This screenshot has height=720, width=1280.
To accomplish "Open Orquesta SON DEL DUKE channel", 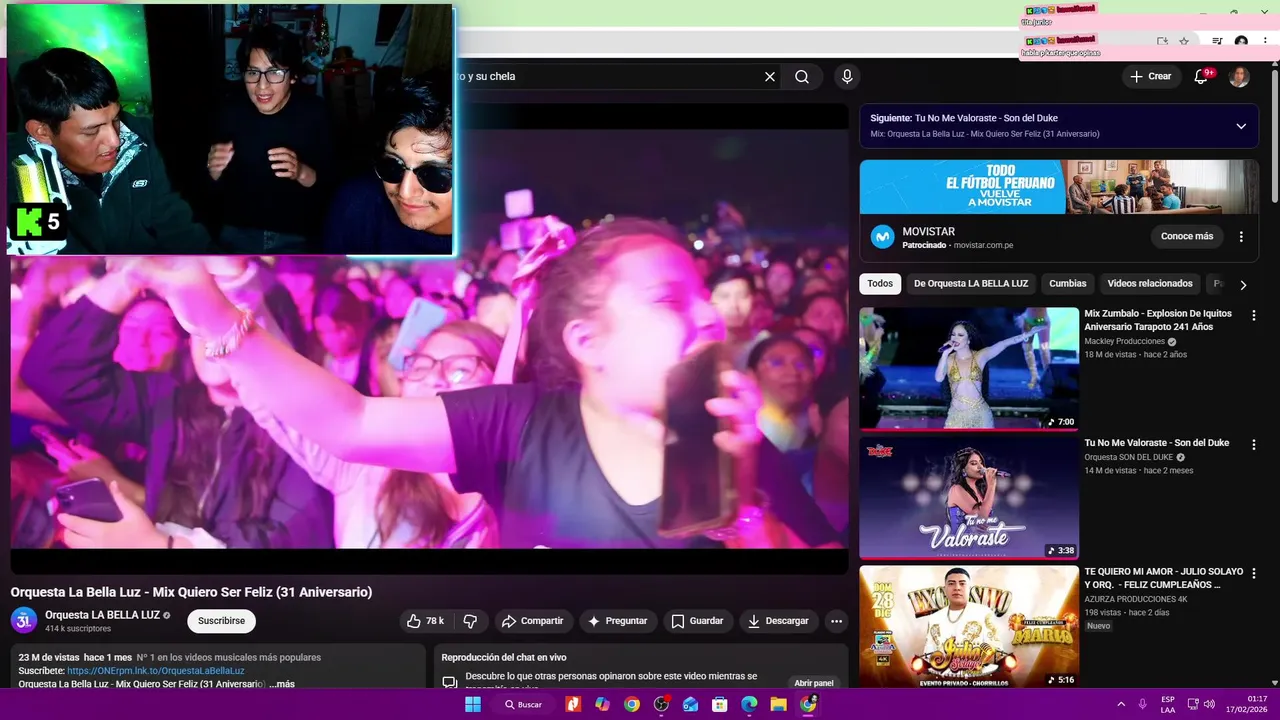I will coord(1129,458).
